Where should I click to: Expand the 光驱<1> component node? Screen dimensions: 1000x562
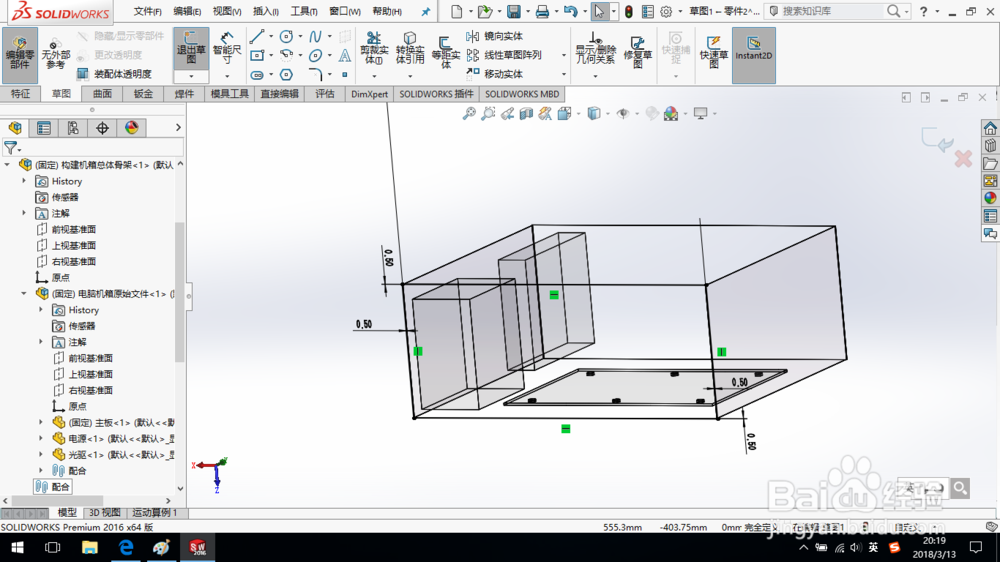tap(41, 454)
